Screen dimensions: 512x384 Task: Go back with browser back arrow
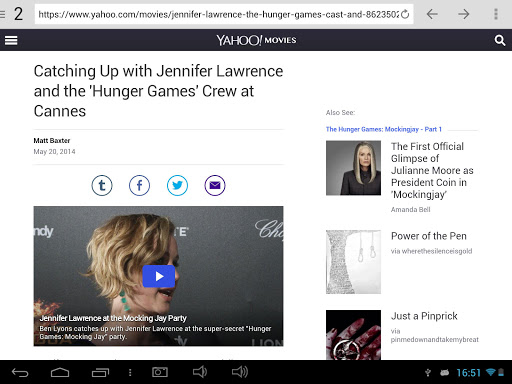click(432, 14)
